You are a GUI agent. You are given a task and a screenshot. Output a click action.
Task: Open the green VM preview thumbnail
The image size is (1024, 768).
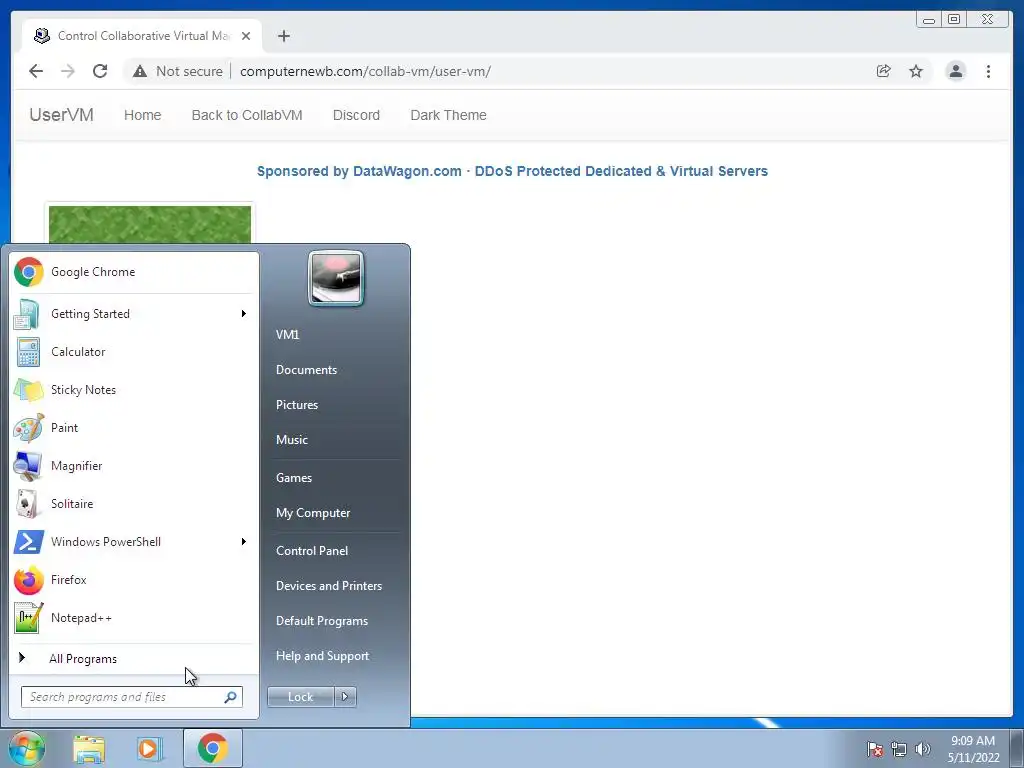tap(150, 225)
